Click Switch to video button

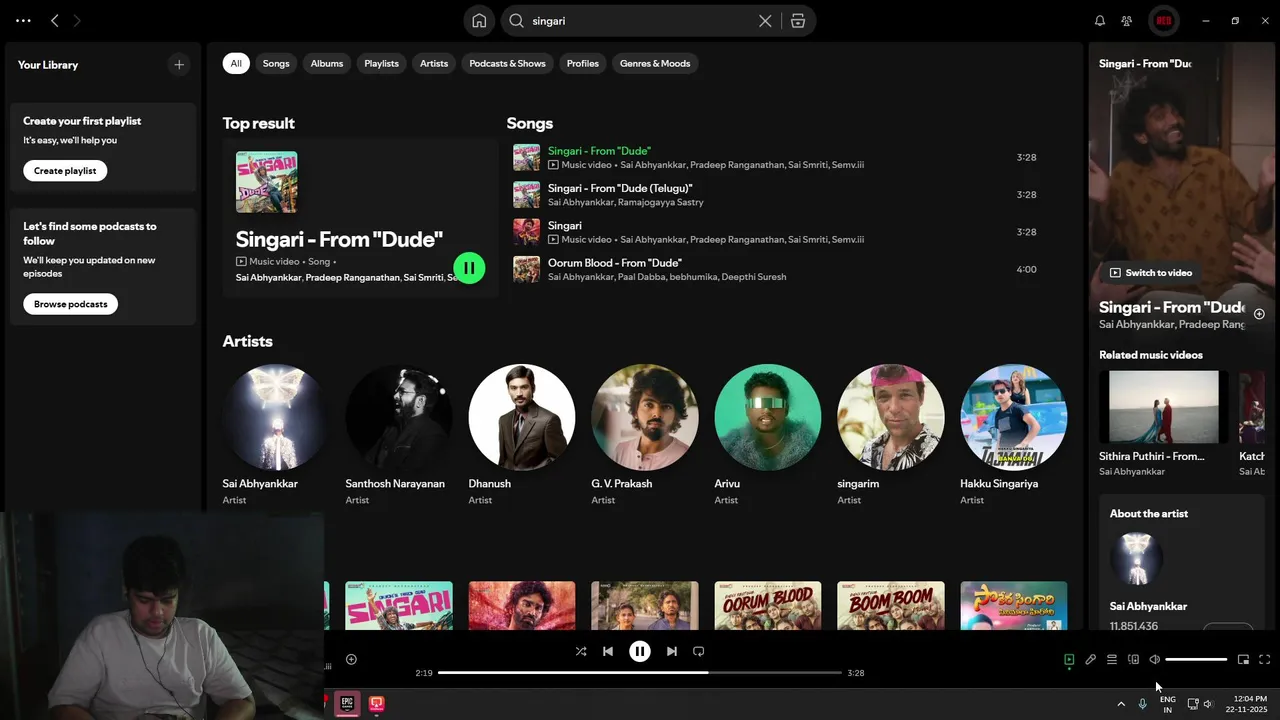(1151, 272)
